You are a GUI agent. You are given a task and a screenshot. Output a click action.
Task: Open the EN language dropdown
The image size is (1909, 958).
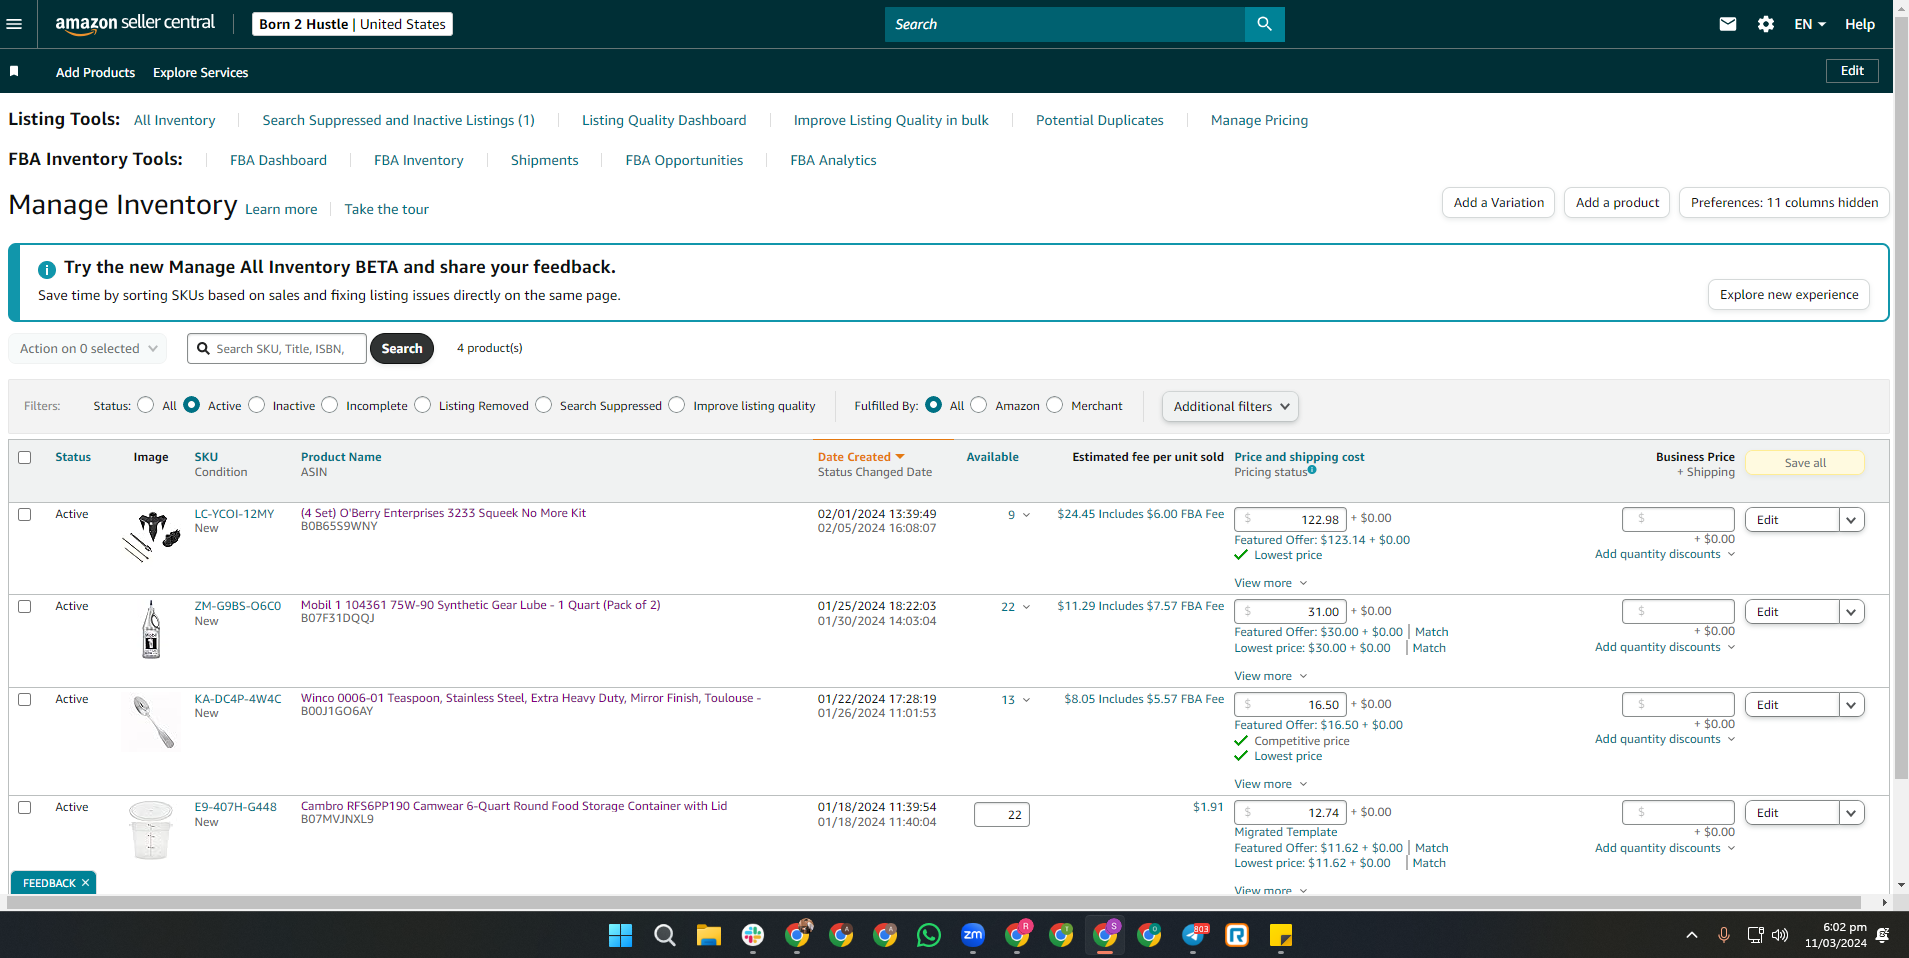(1810, 24)
